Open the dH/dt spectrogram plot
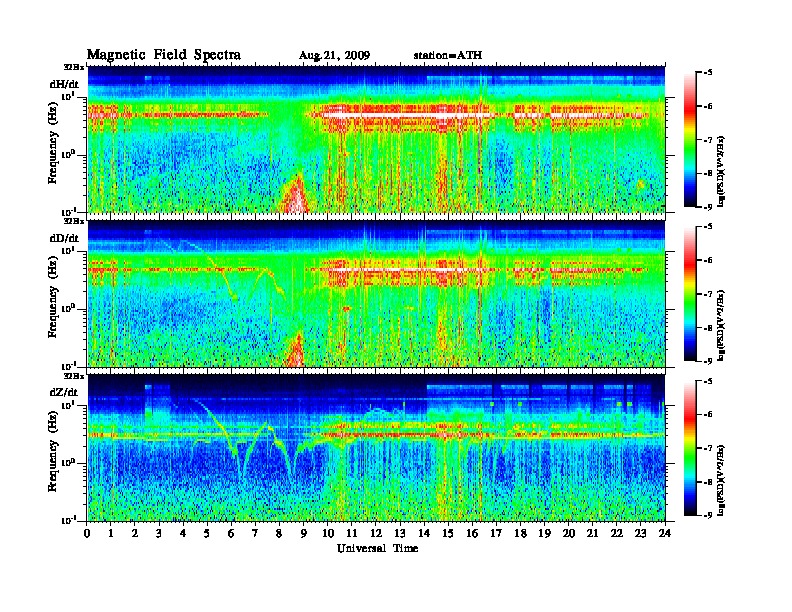 (x=376, y=139)
